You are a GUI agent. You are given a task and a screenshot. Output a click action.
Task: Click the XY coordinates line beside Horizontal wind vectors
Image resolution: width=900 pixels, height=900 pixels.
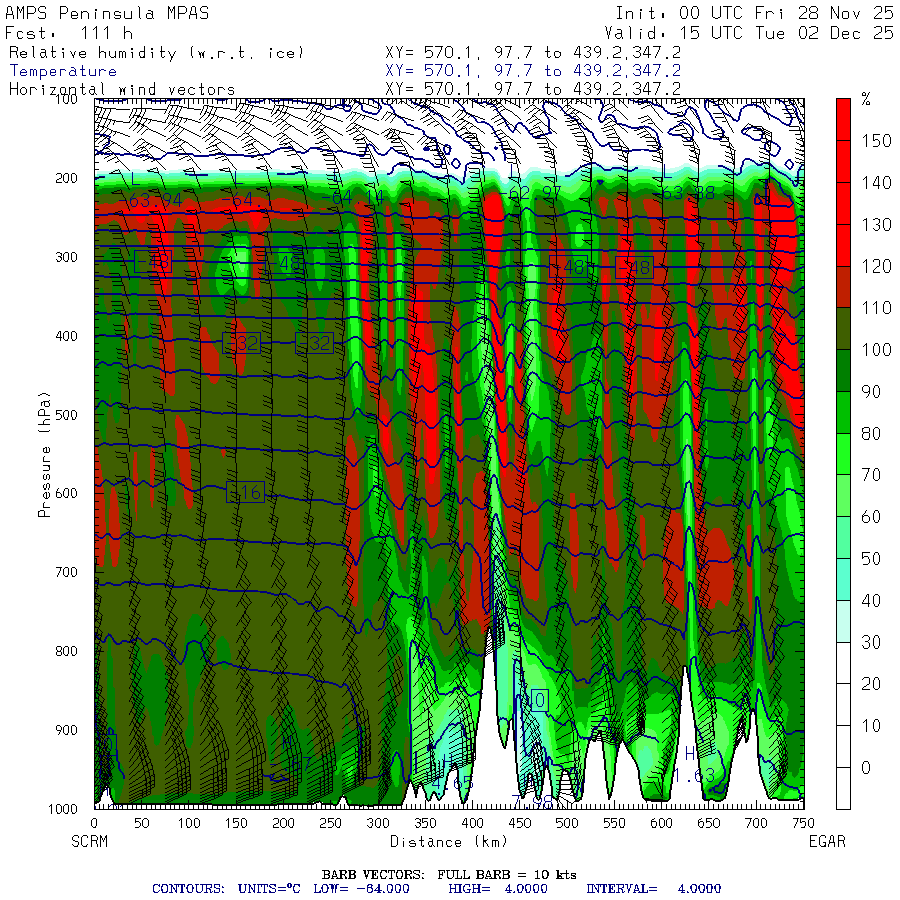[533, 89]
